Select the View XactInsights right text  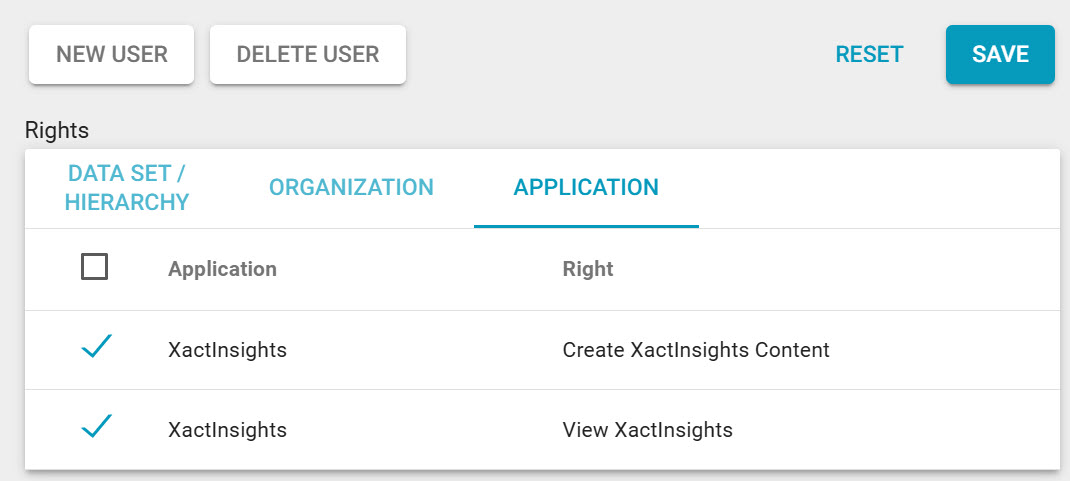647,430
